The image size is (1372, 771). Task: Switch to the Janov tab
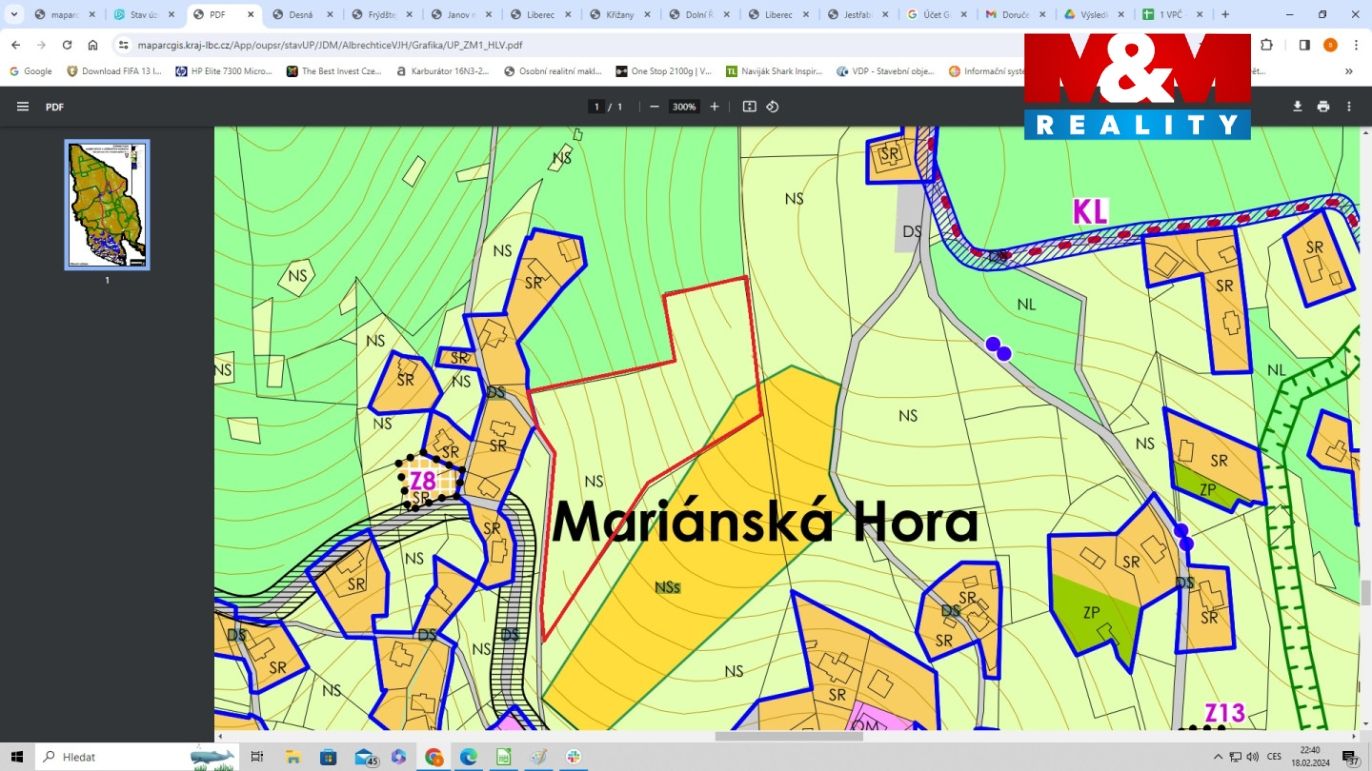pos(460,15)
